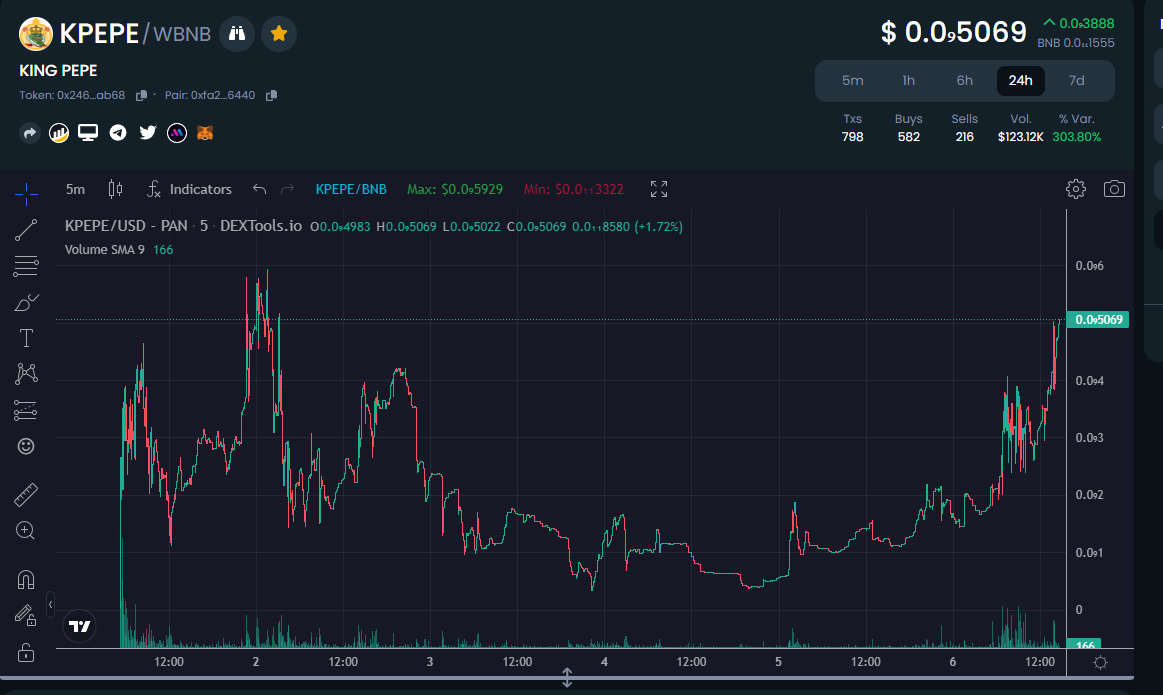Viewport: 1163px width, 695px height.
Task: Click the current price label on price axis
Action: pyautogui.click(x=1098, y=320)
